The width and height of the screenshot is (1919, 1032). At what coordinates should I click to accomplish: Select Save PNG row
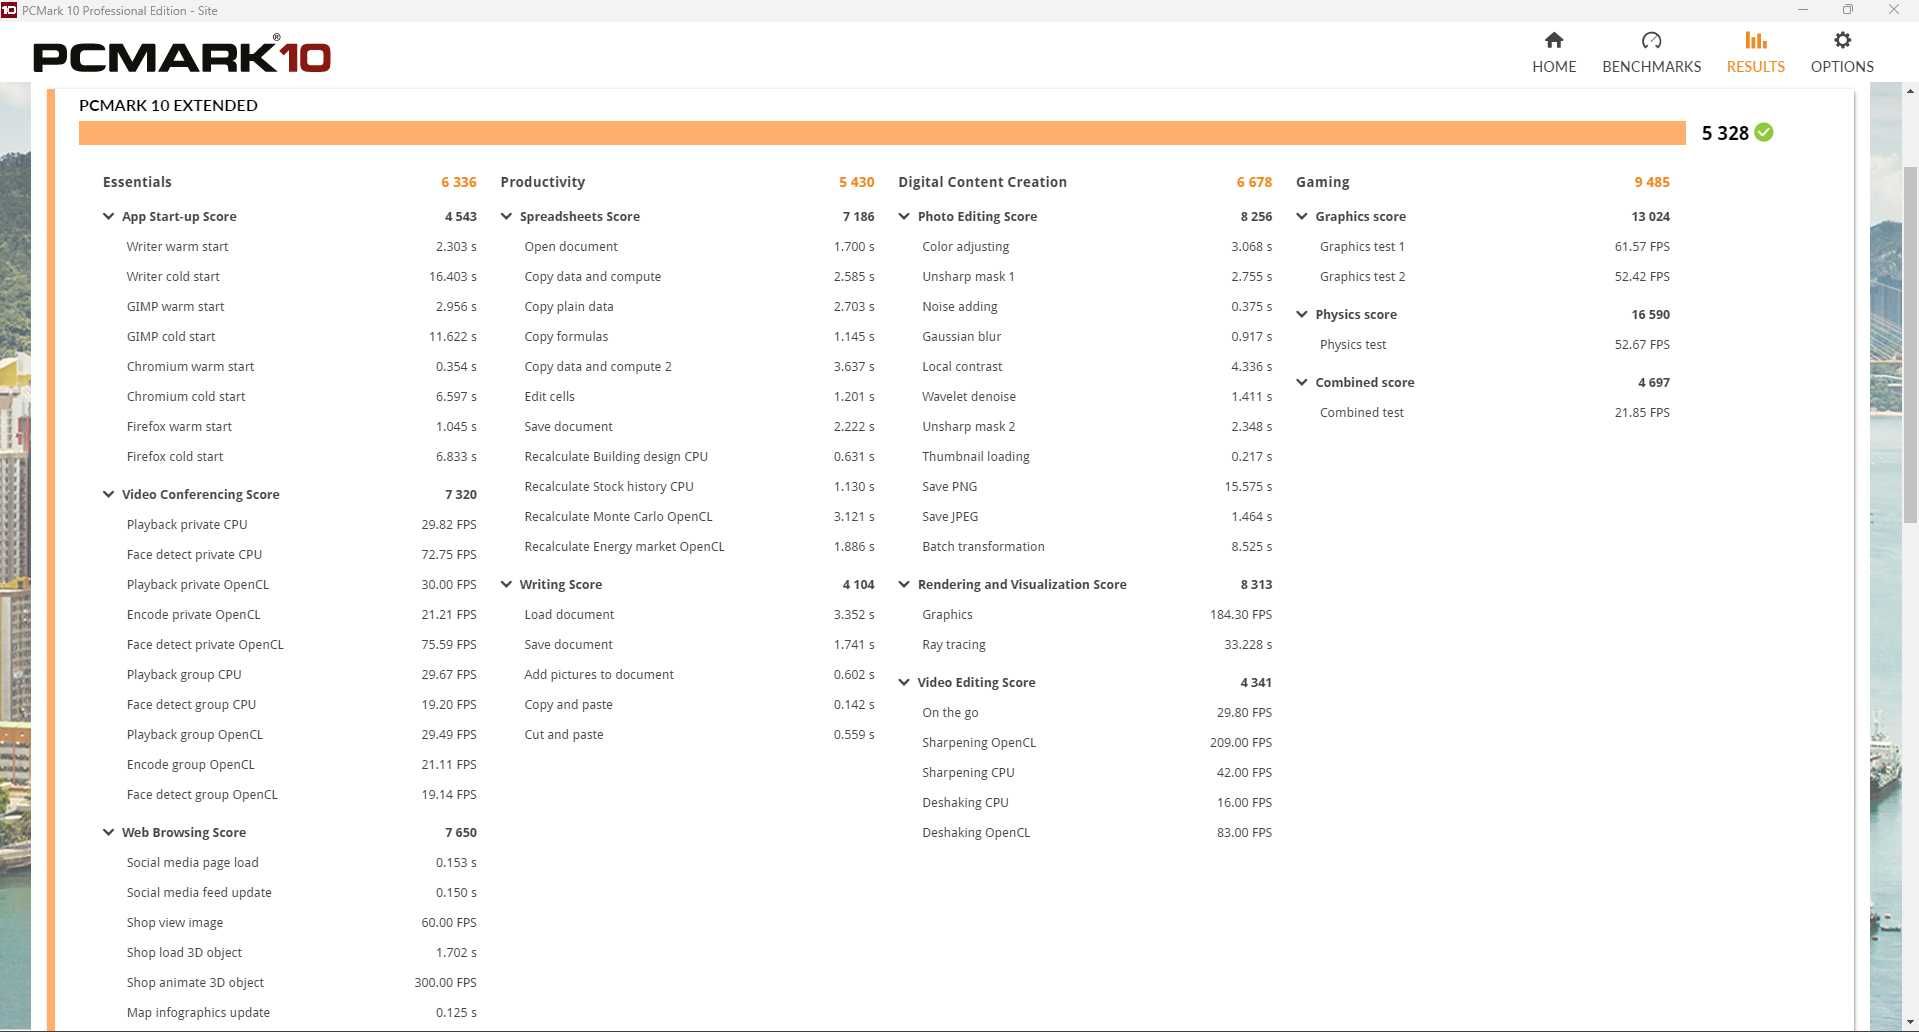coord(1097,486)
